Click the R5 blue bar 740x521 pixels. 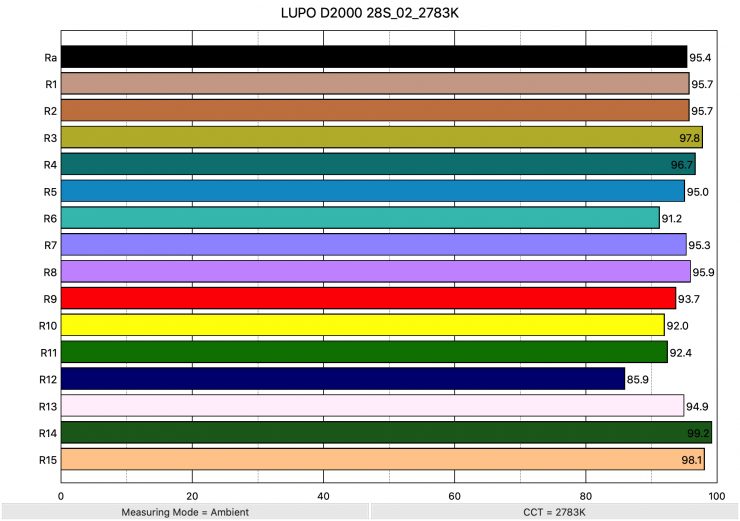coord(373,191)
